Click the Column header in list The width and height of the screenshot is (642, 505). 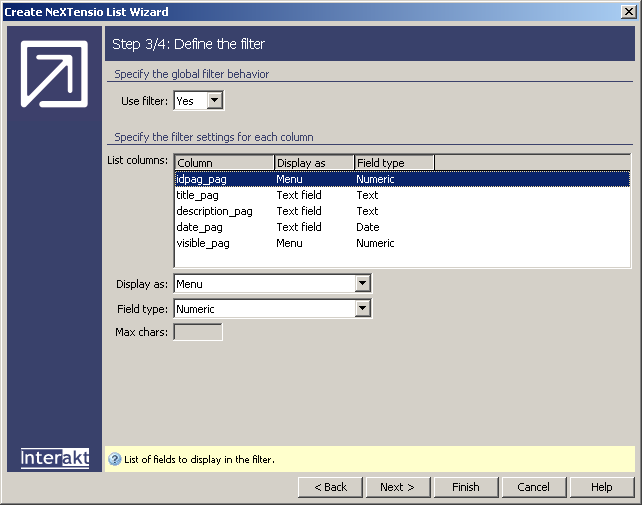pyautogui.click(x=224, y=163)
